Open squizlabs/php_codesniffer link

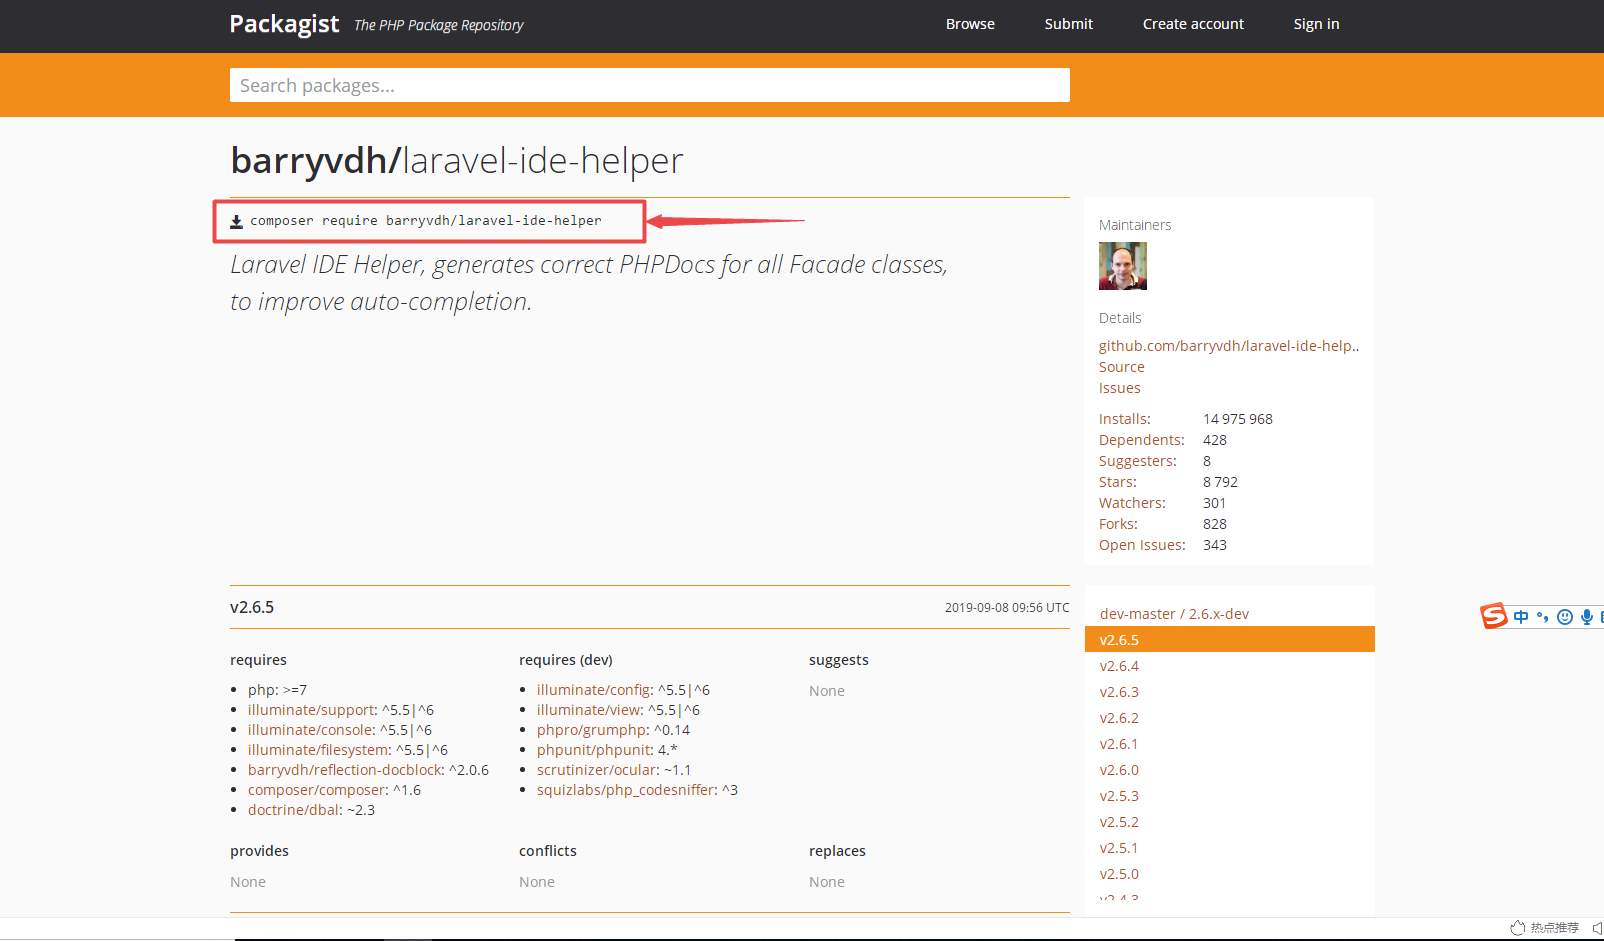(627, 790)
